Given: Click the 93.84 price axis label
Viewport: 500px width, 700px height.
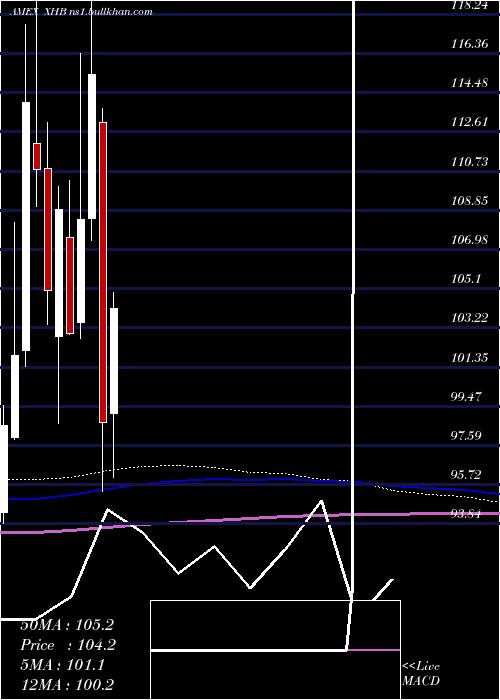Looking at the screenshot, I should coord(467,514).
